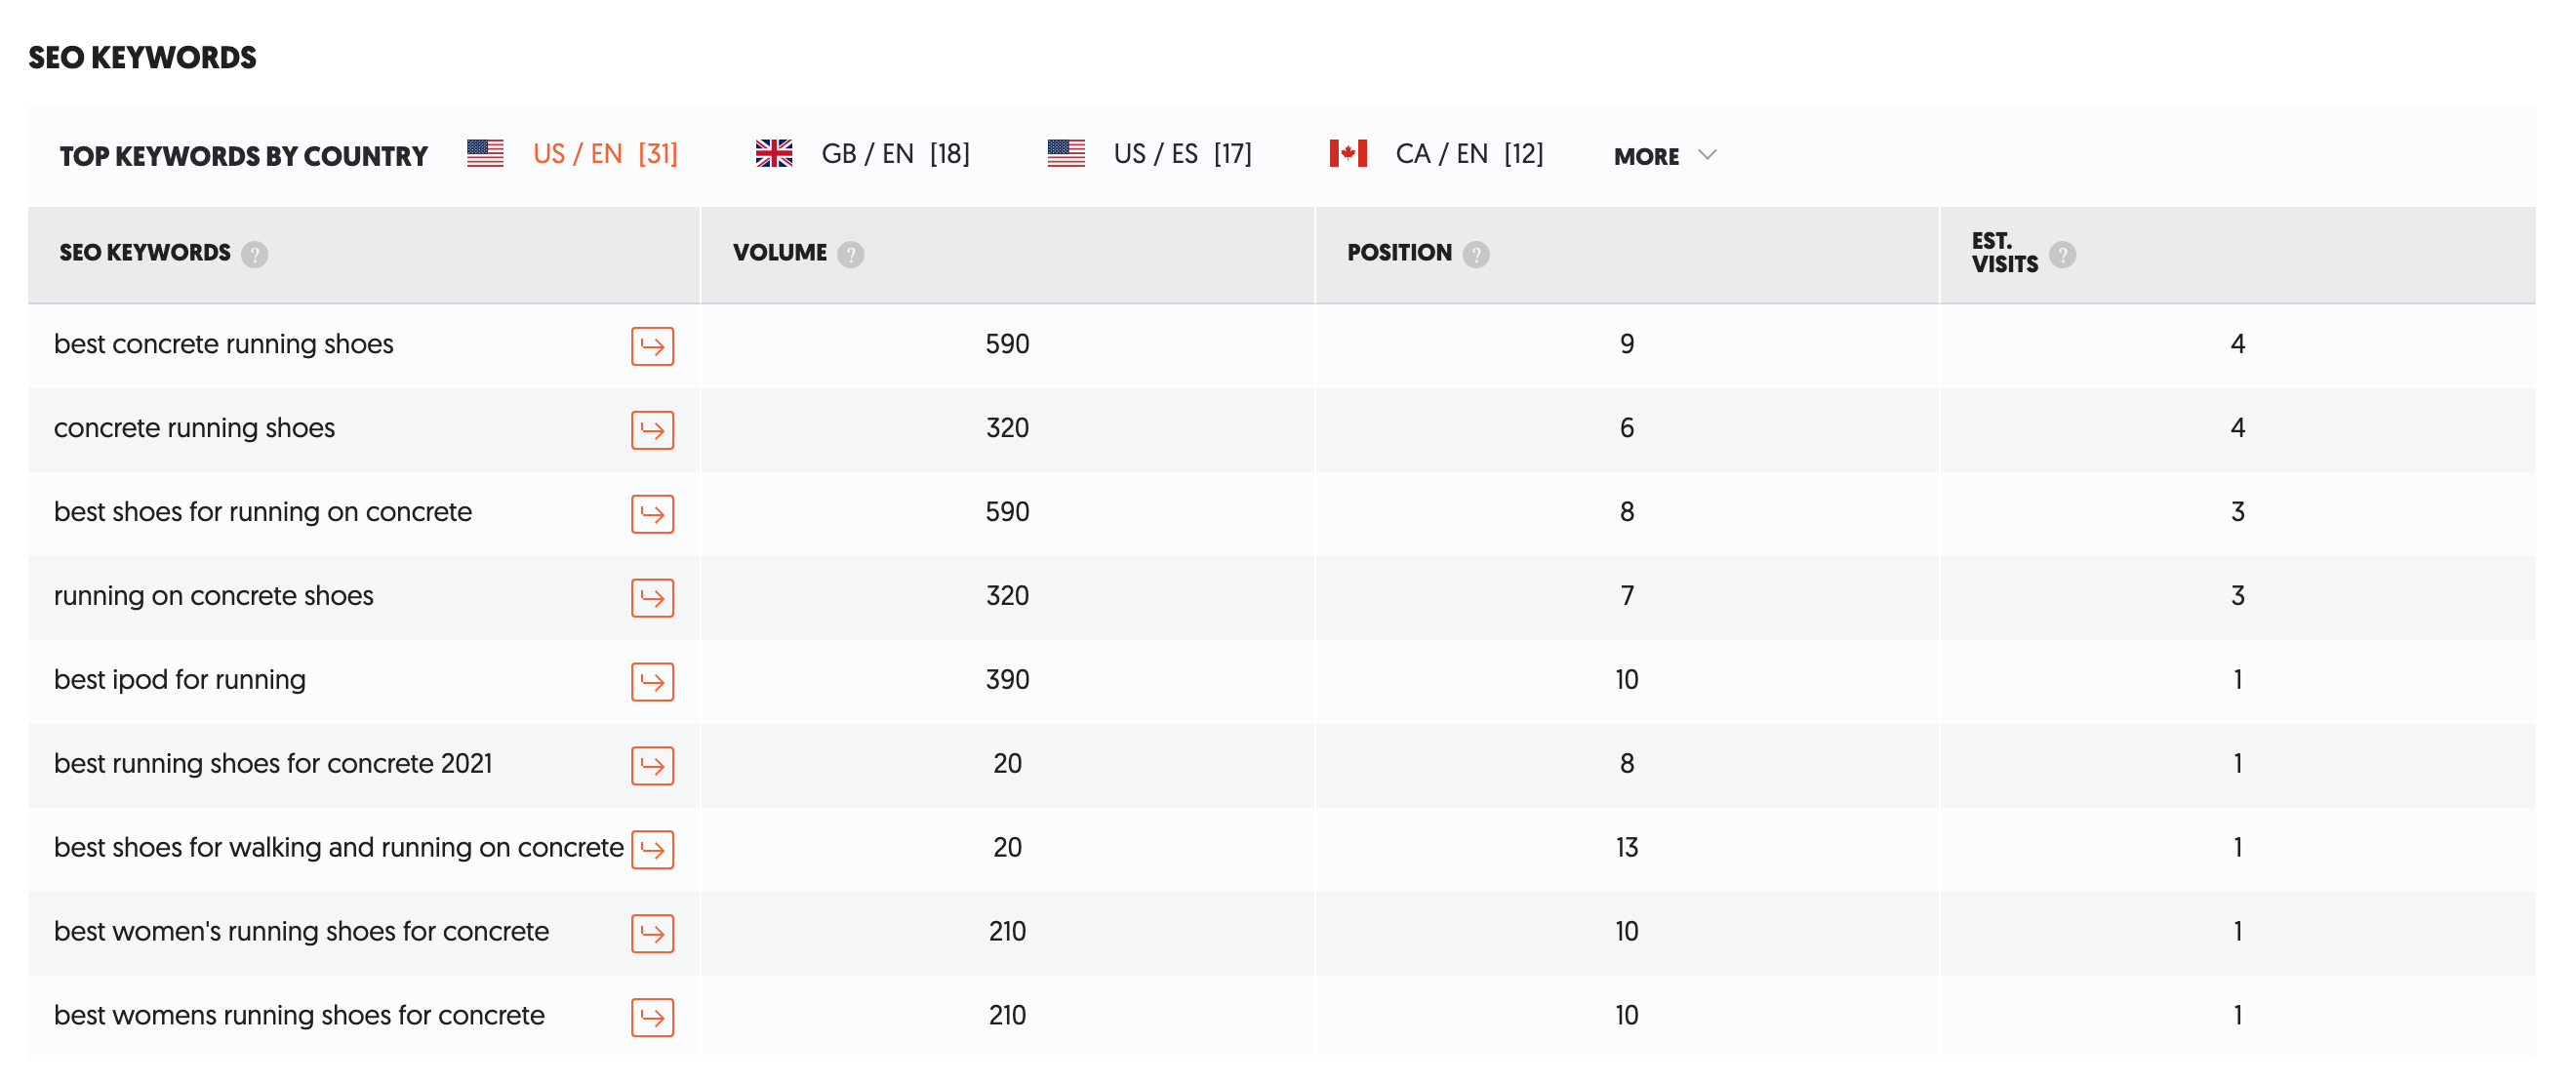
Task: Open arrow icon for 'best running shoes for concrete 2021'
Action: tap(652, 766)
